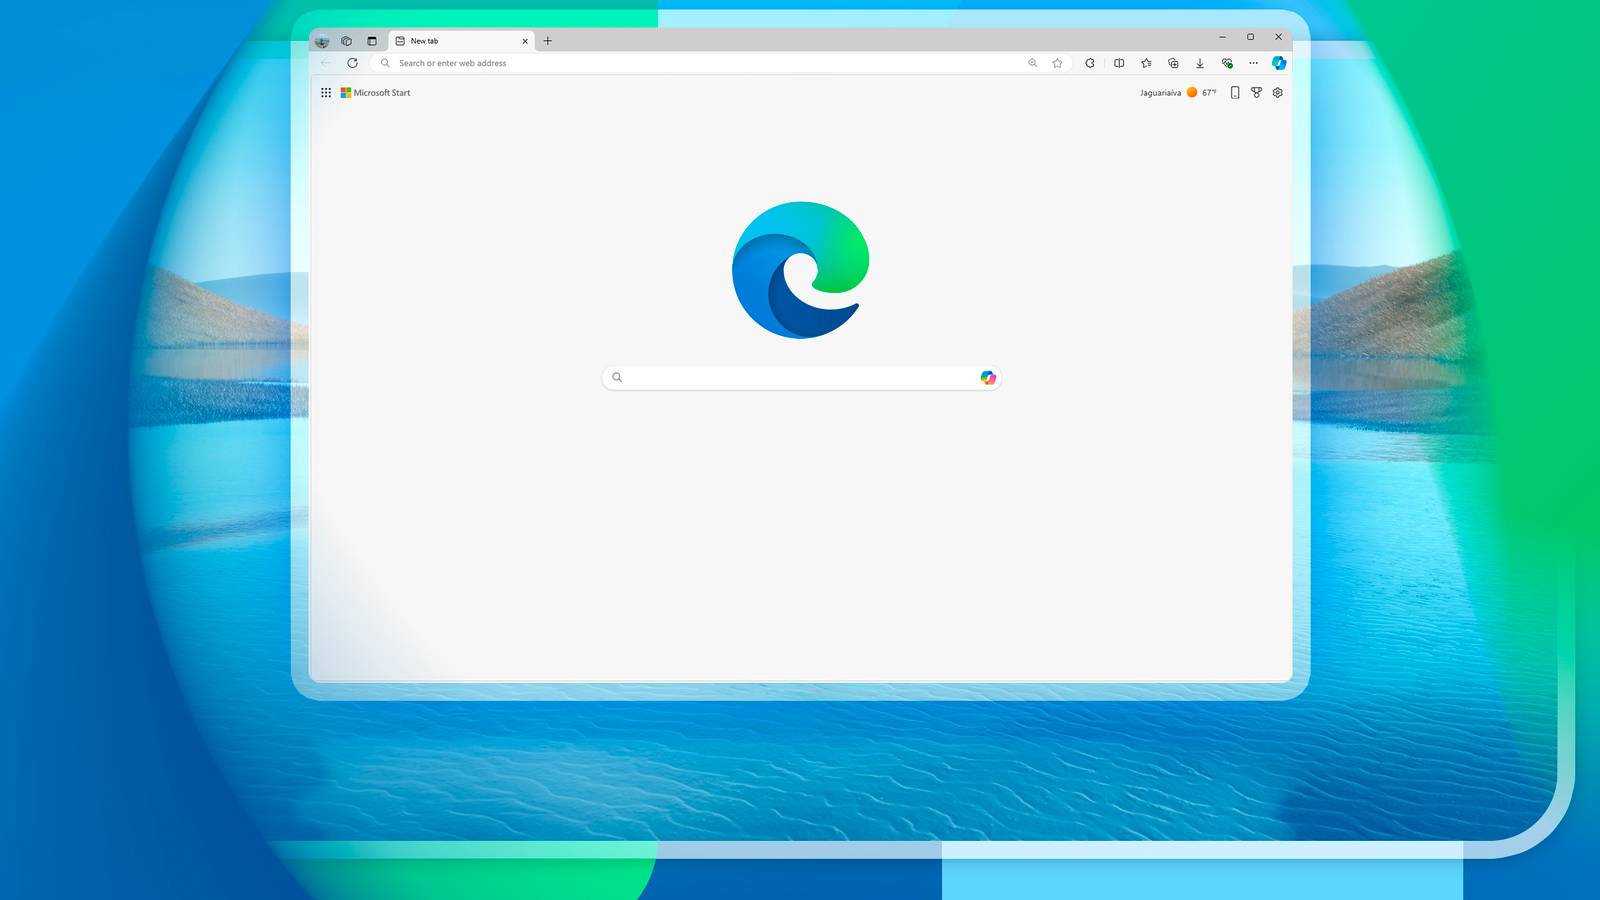Viewport: 1600px width, 900px height.
Task: Open the Settings and more menu
Action: coord(1254,63)
